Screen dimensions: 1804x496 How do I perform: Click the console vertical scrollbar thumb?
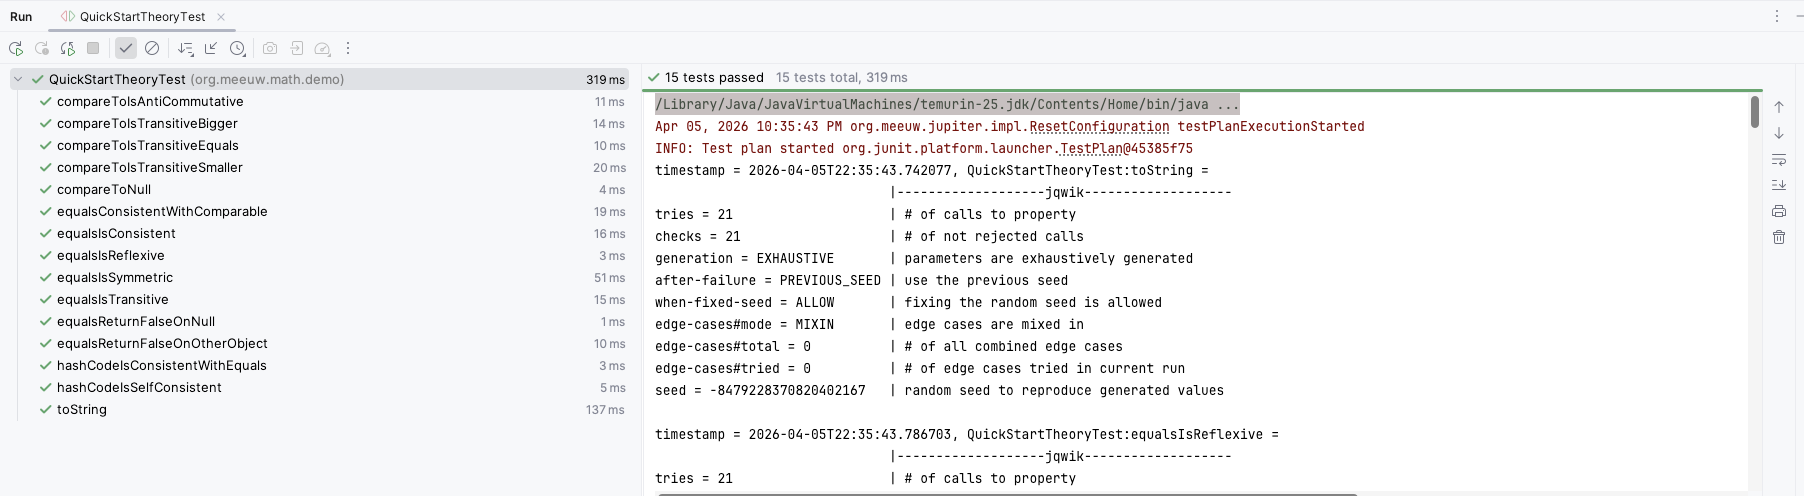[x=1755, y=112]
